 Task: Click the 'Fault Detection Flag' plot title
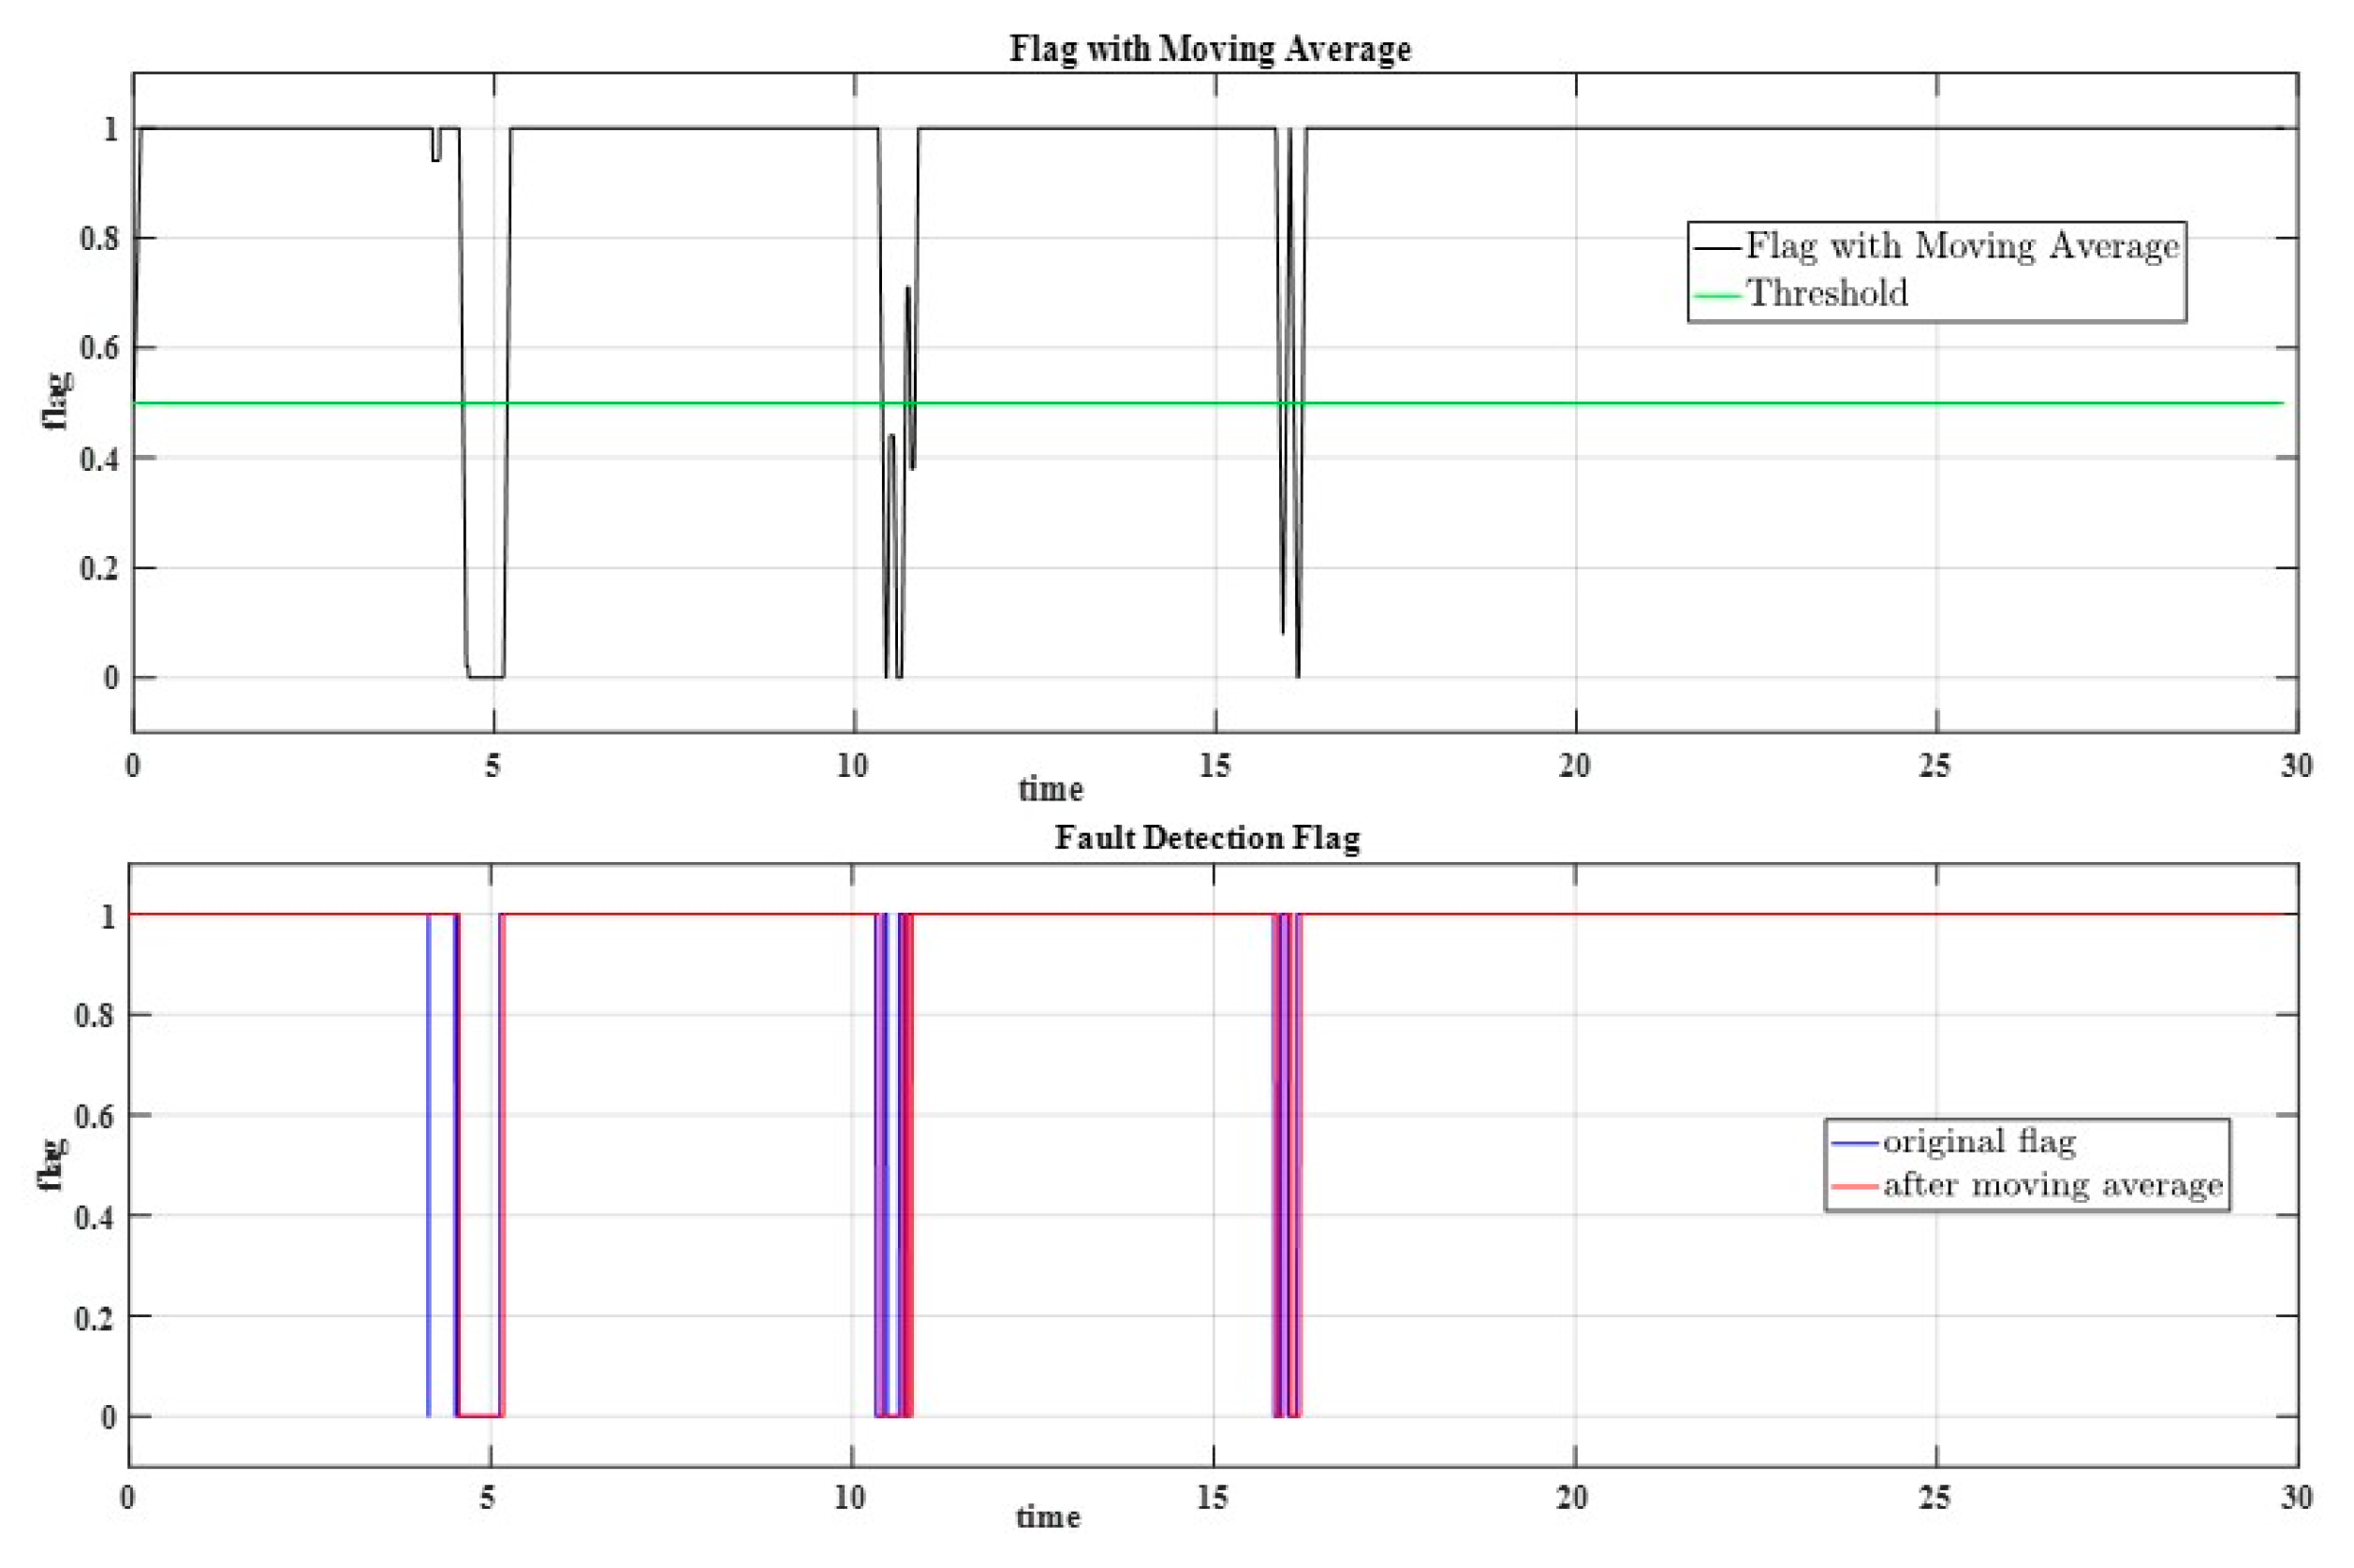click(x=1207, y=837)
